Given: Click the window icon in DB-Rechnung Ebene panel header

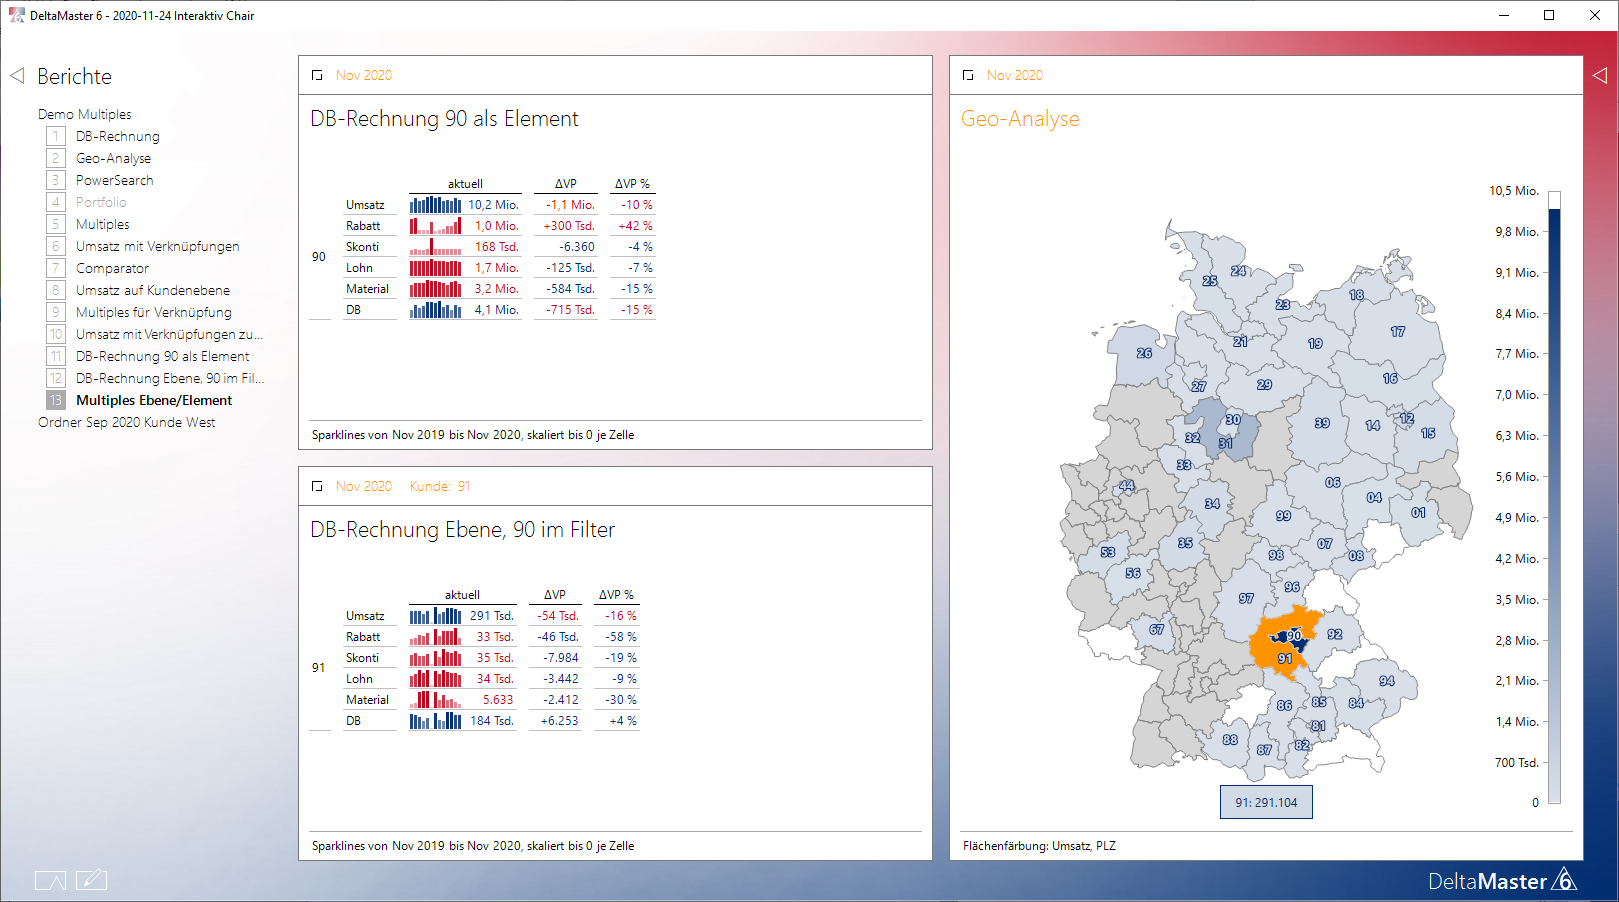Looking at the screenshot, I should [317, 486].
